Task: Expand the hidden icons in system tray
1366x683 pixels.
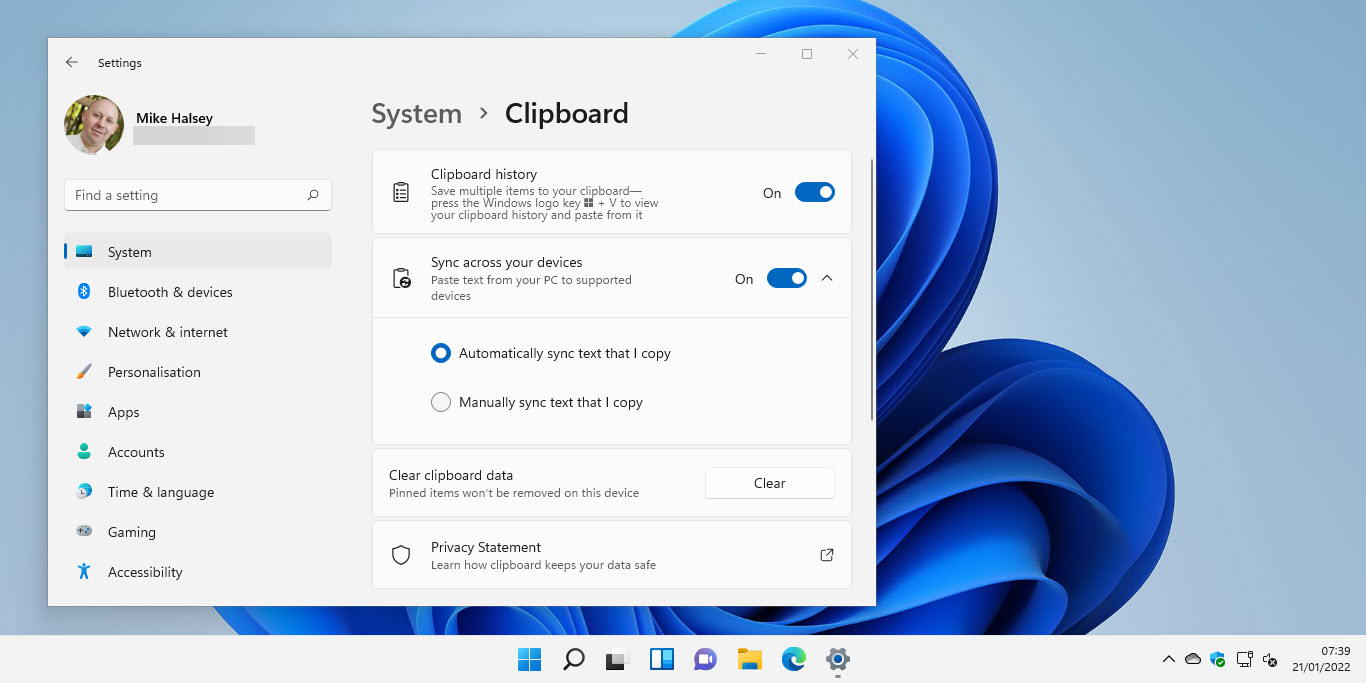Action: pos(1168,660)
